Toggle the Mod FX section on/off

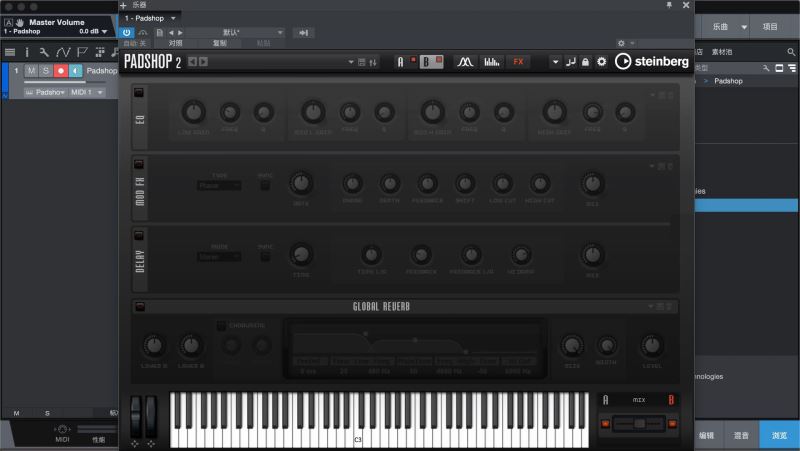139,164
